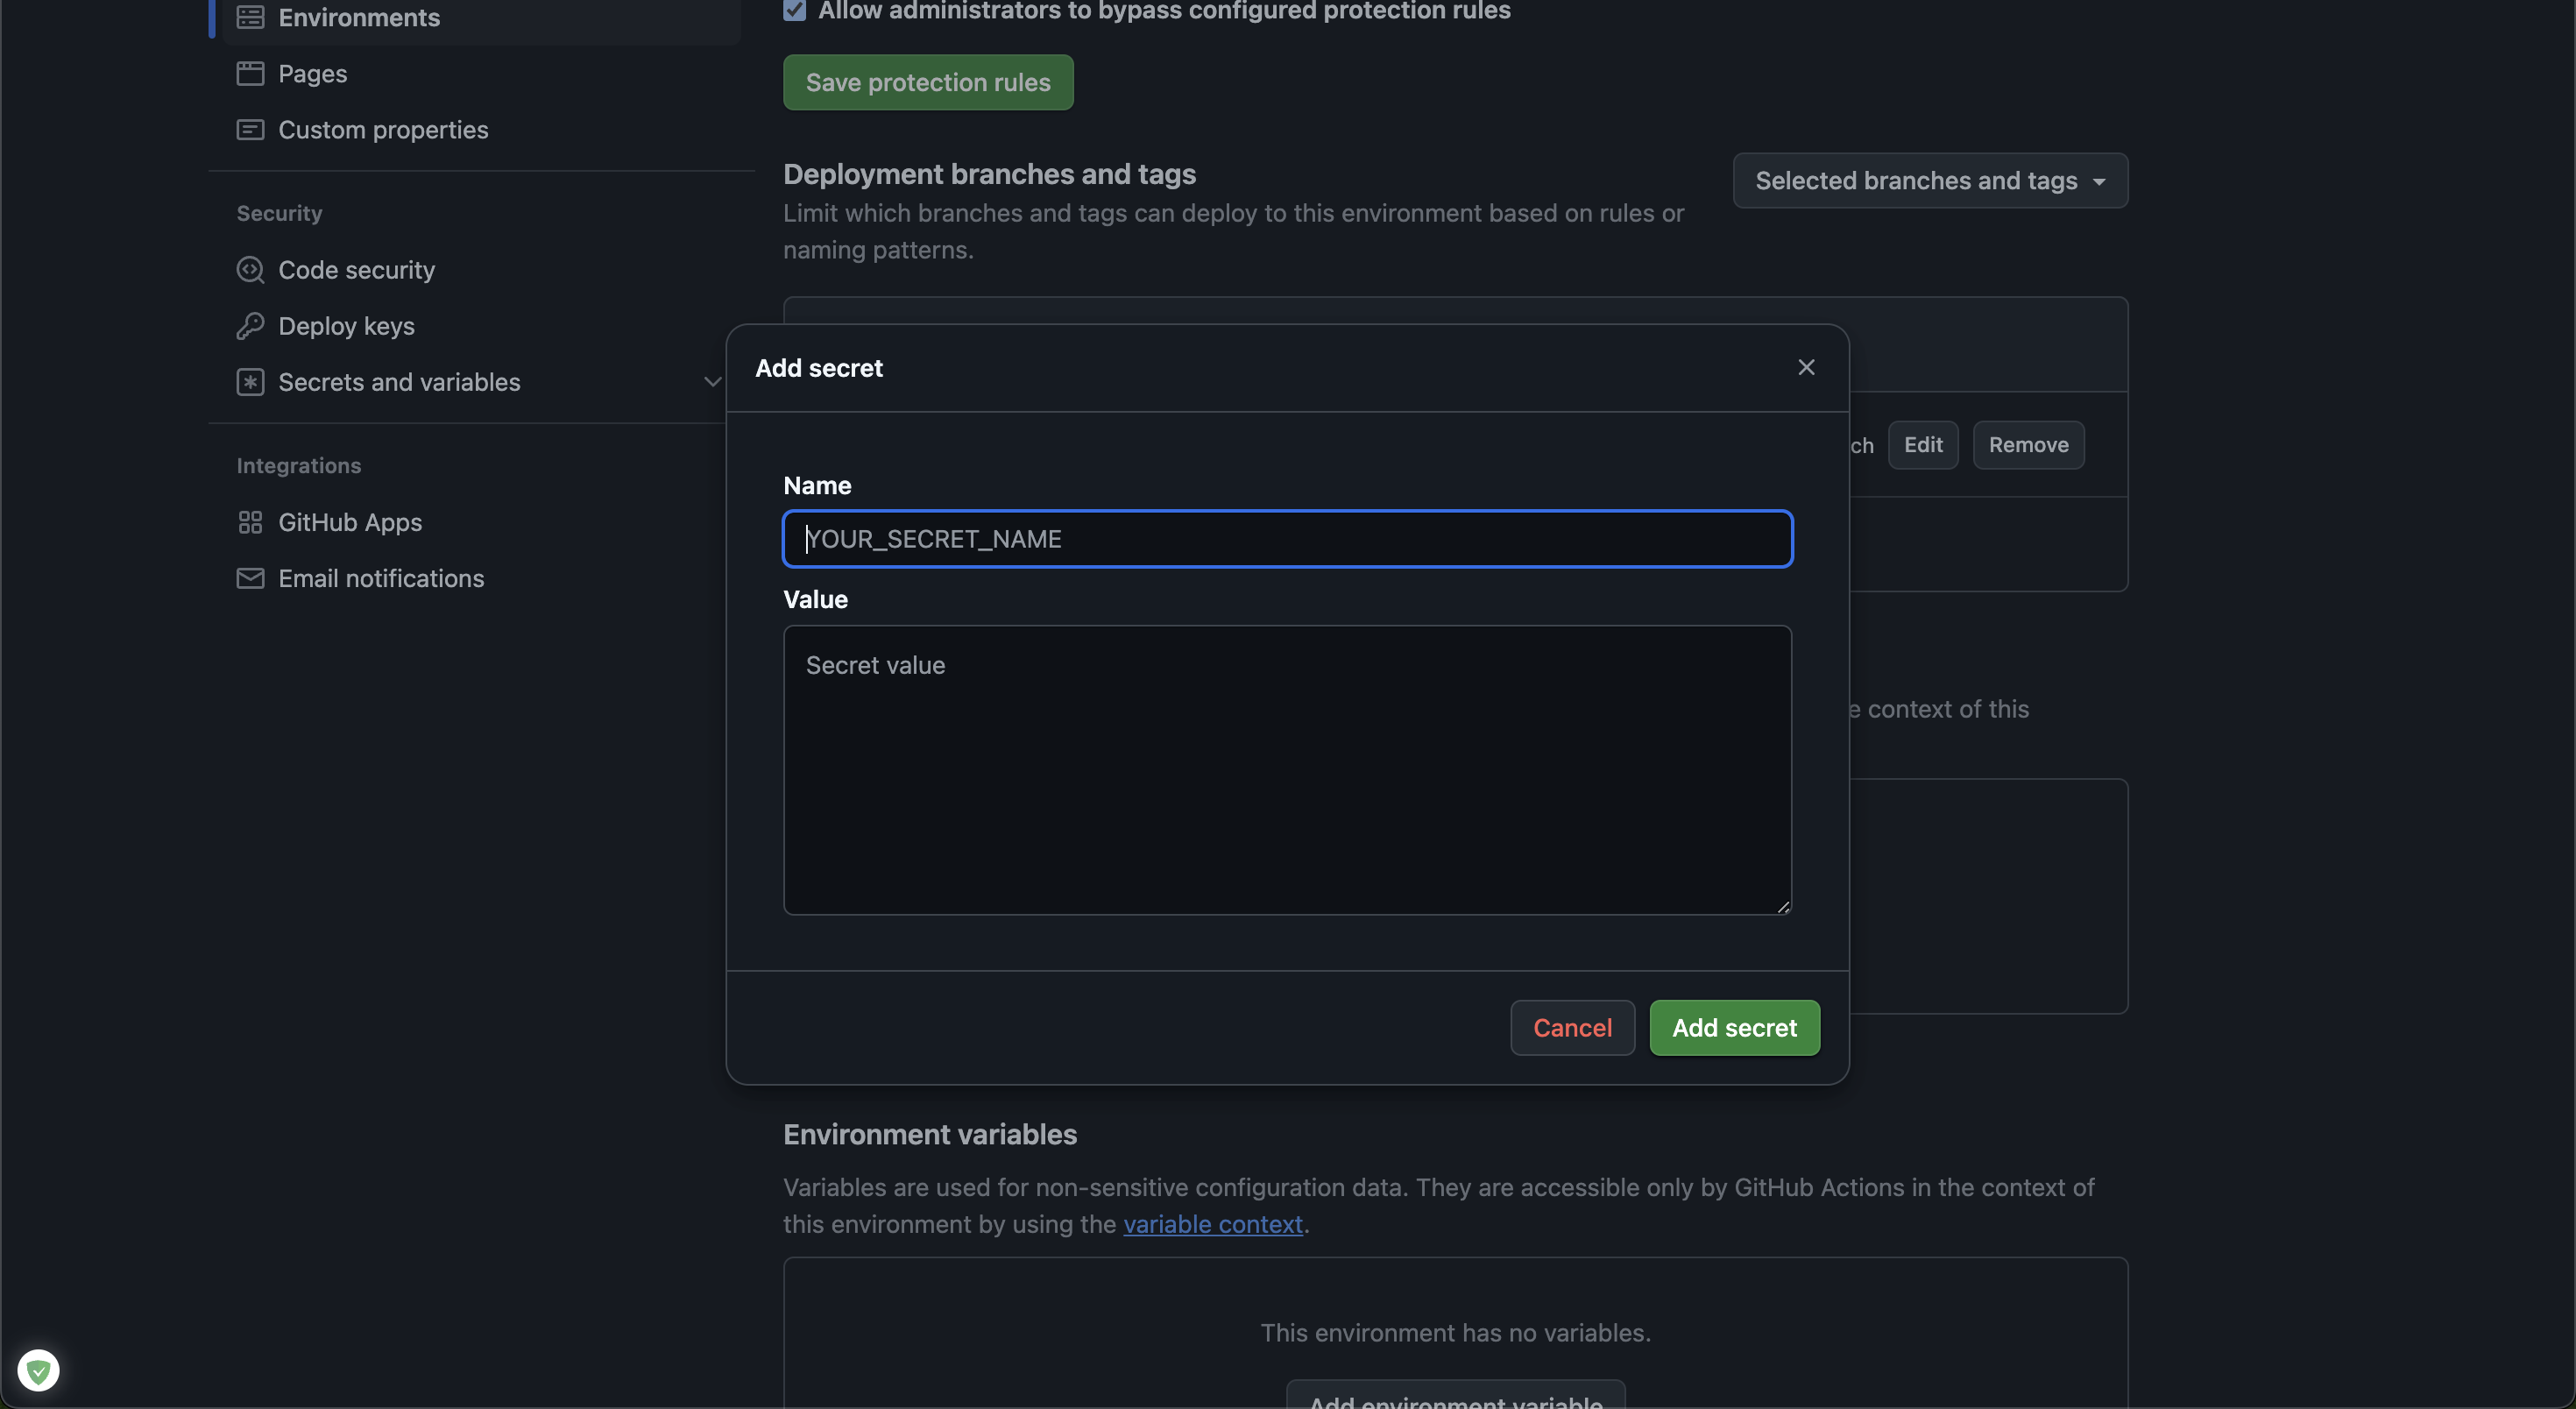Click the Environment variables heading
This screenshot has width=2576, height=1409.
tap(929, 1133)
